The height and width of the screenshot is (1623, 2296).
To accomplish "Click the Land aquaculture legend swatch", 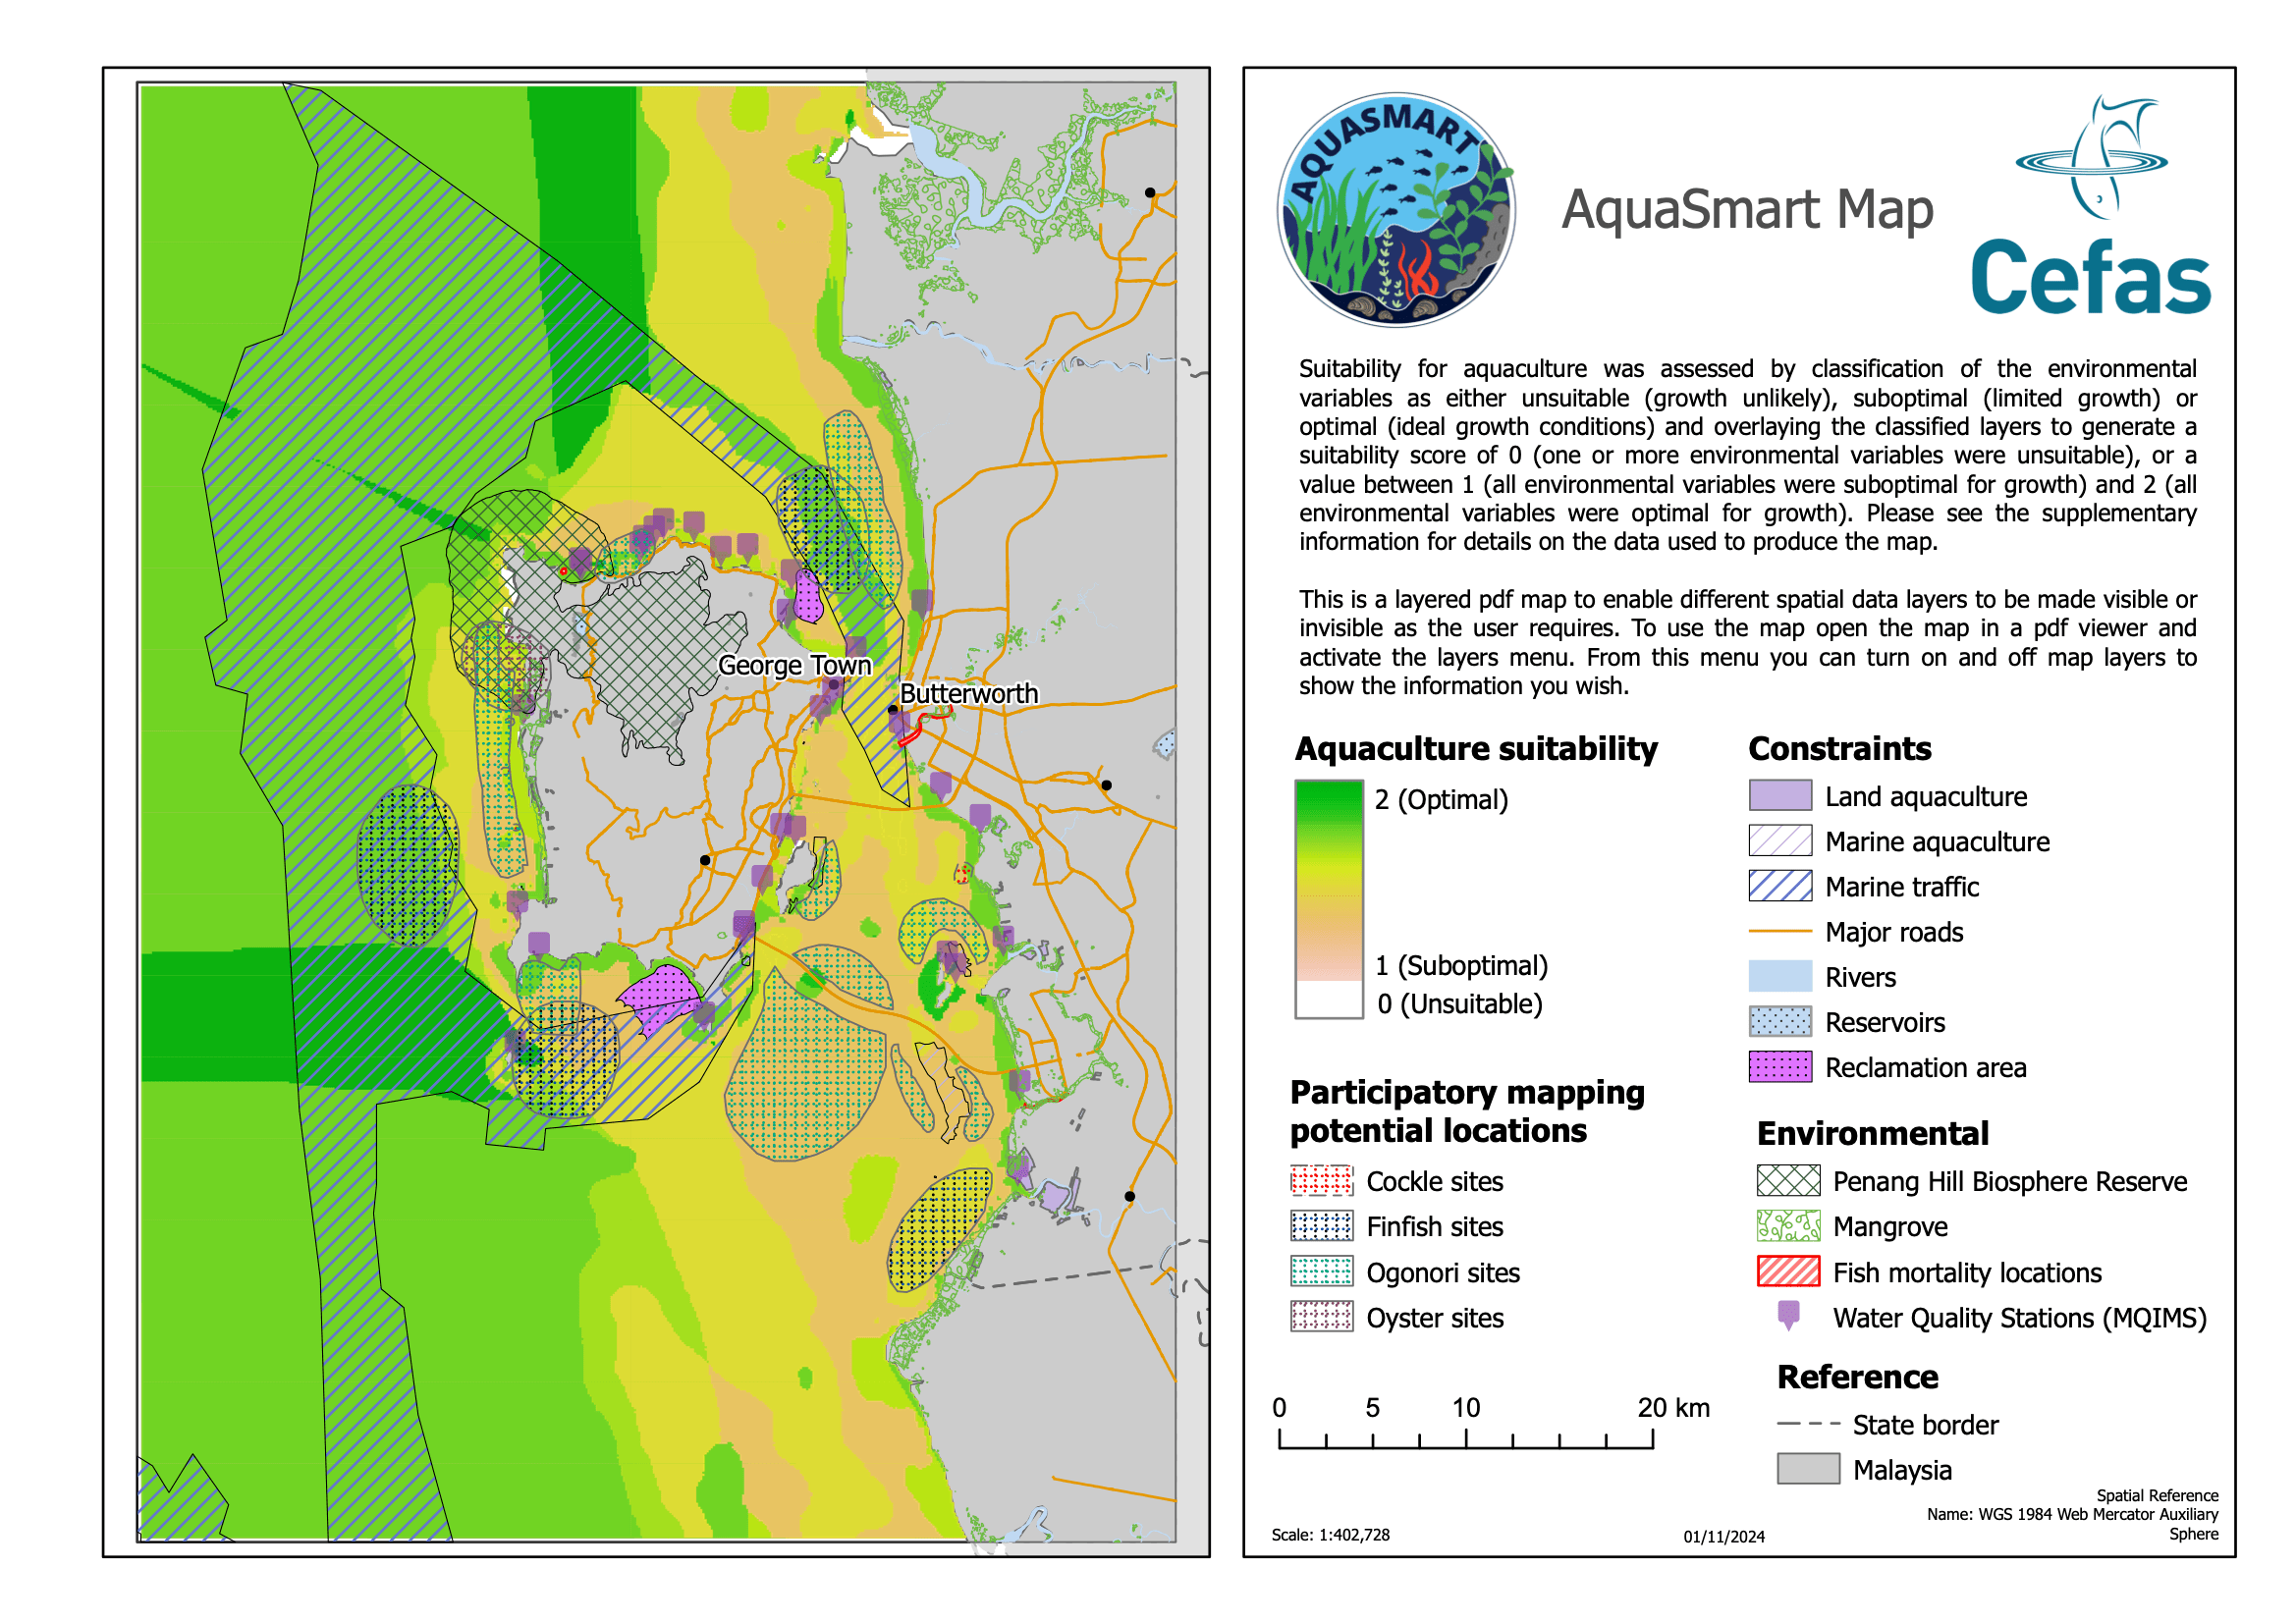I will click(x=1780, y=796).
